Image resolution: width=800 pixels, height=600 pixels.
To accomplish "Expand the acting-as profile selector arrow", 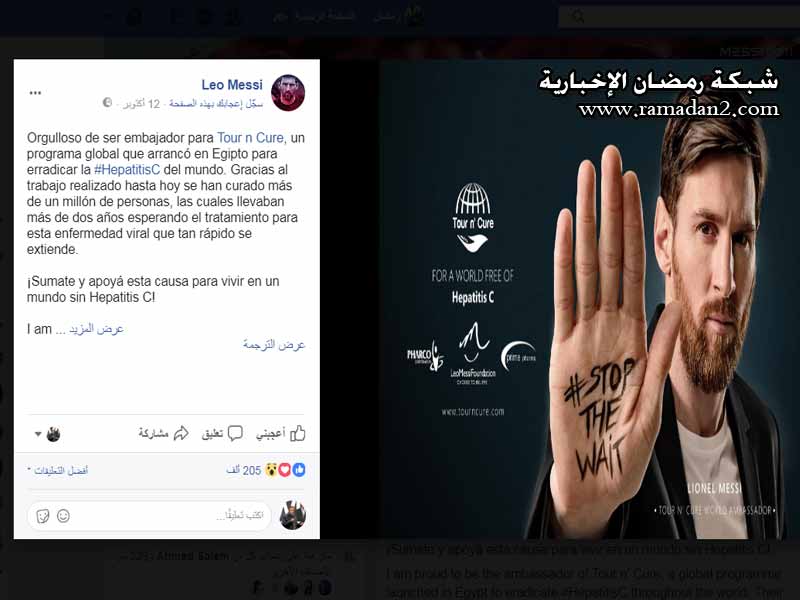I will pyautogui.click(x=38, y=434).
